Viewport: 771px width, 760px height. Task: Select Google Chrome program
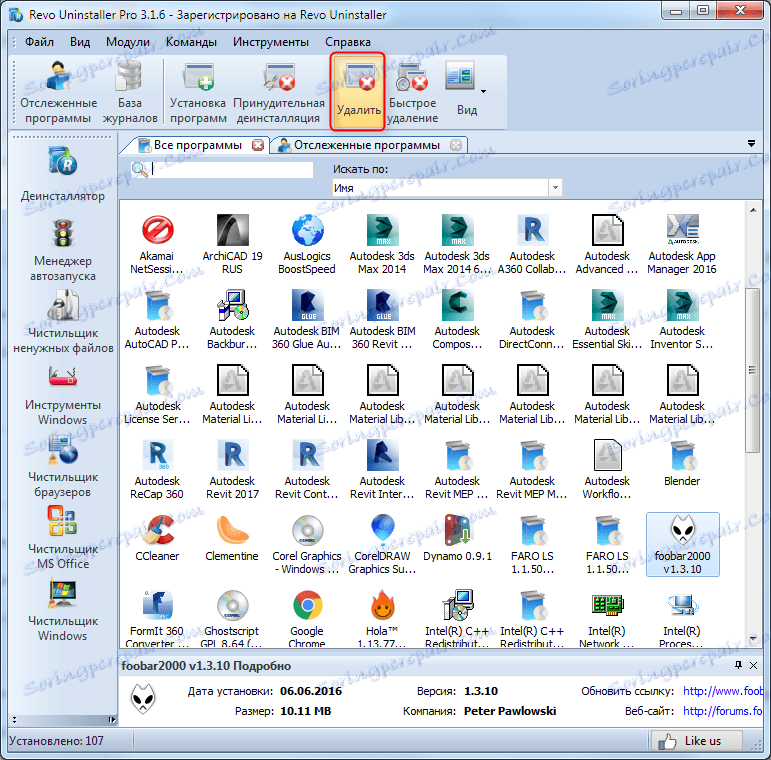307,618
